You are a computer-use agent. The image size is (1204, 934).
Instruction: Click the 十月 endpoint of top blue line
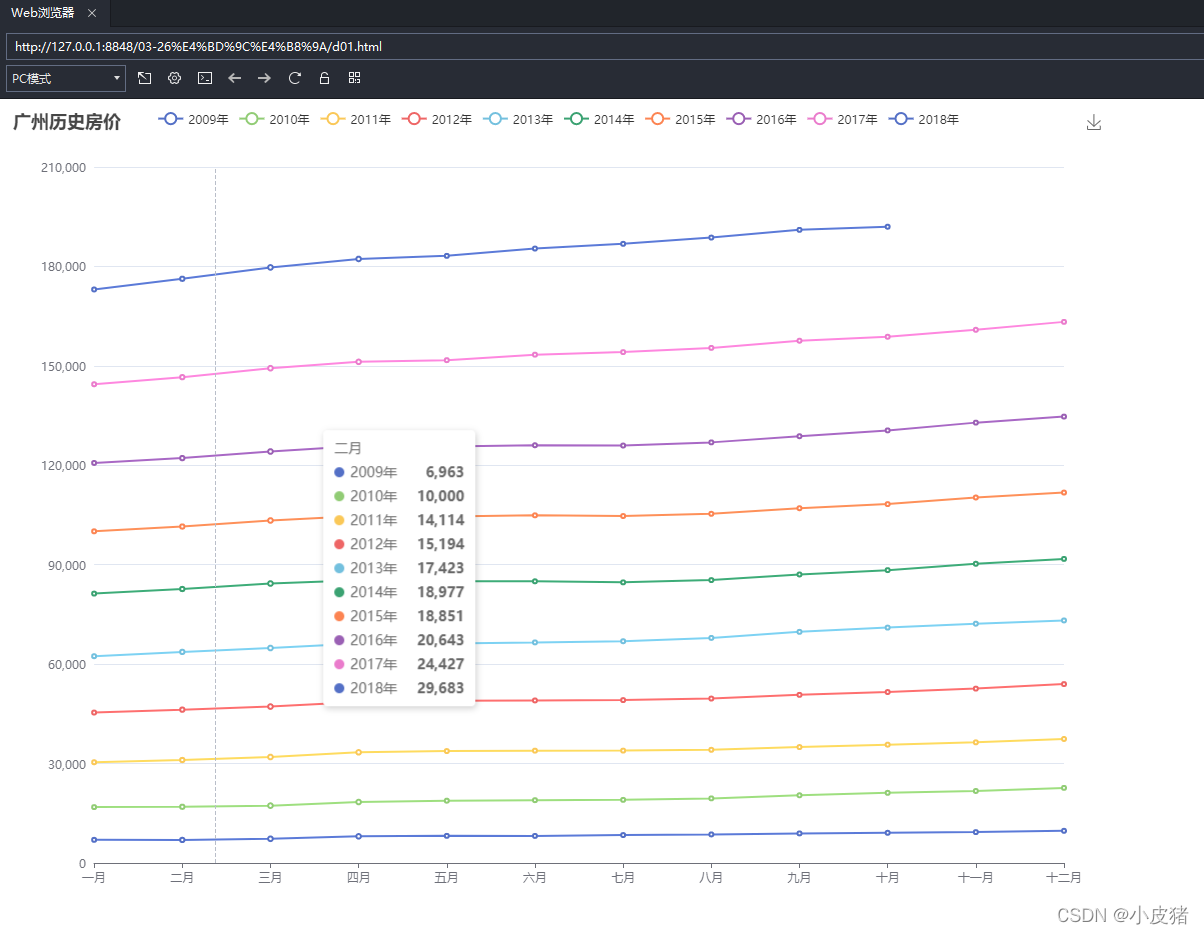click(887, 227)
